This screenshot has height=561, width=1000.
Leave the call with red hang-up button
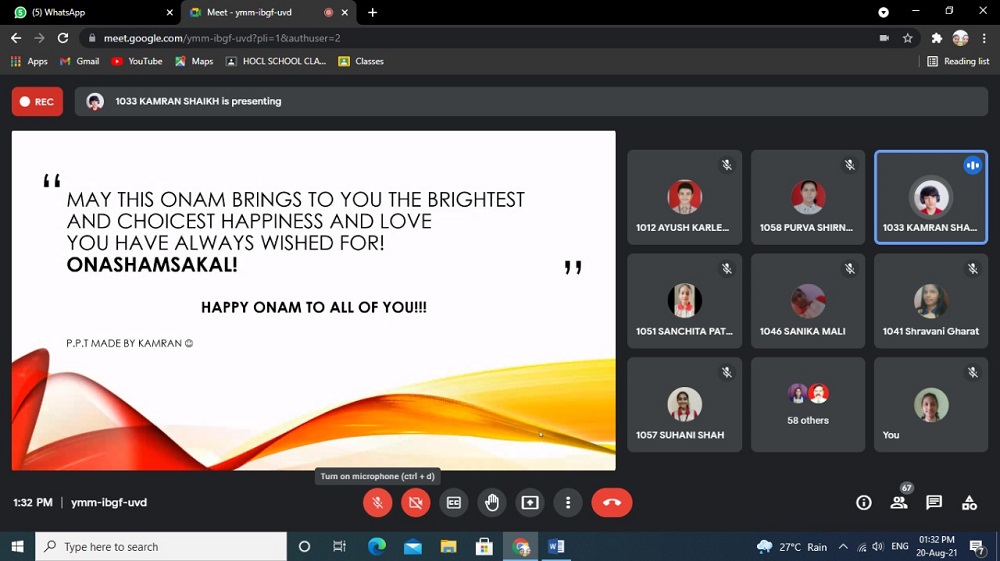point(611,502)
